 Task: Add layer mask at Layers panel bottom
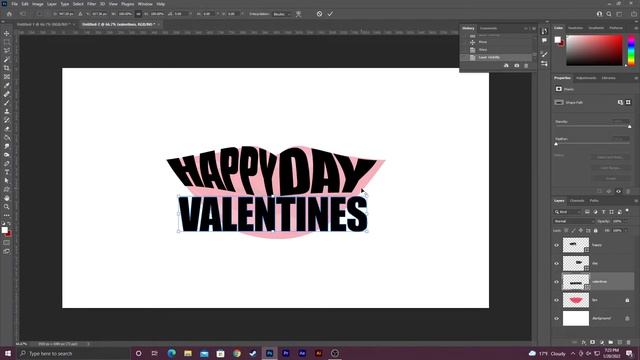pos(593,342)
